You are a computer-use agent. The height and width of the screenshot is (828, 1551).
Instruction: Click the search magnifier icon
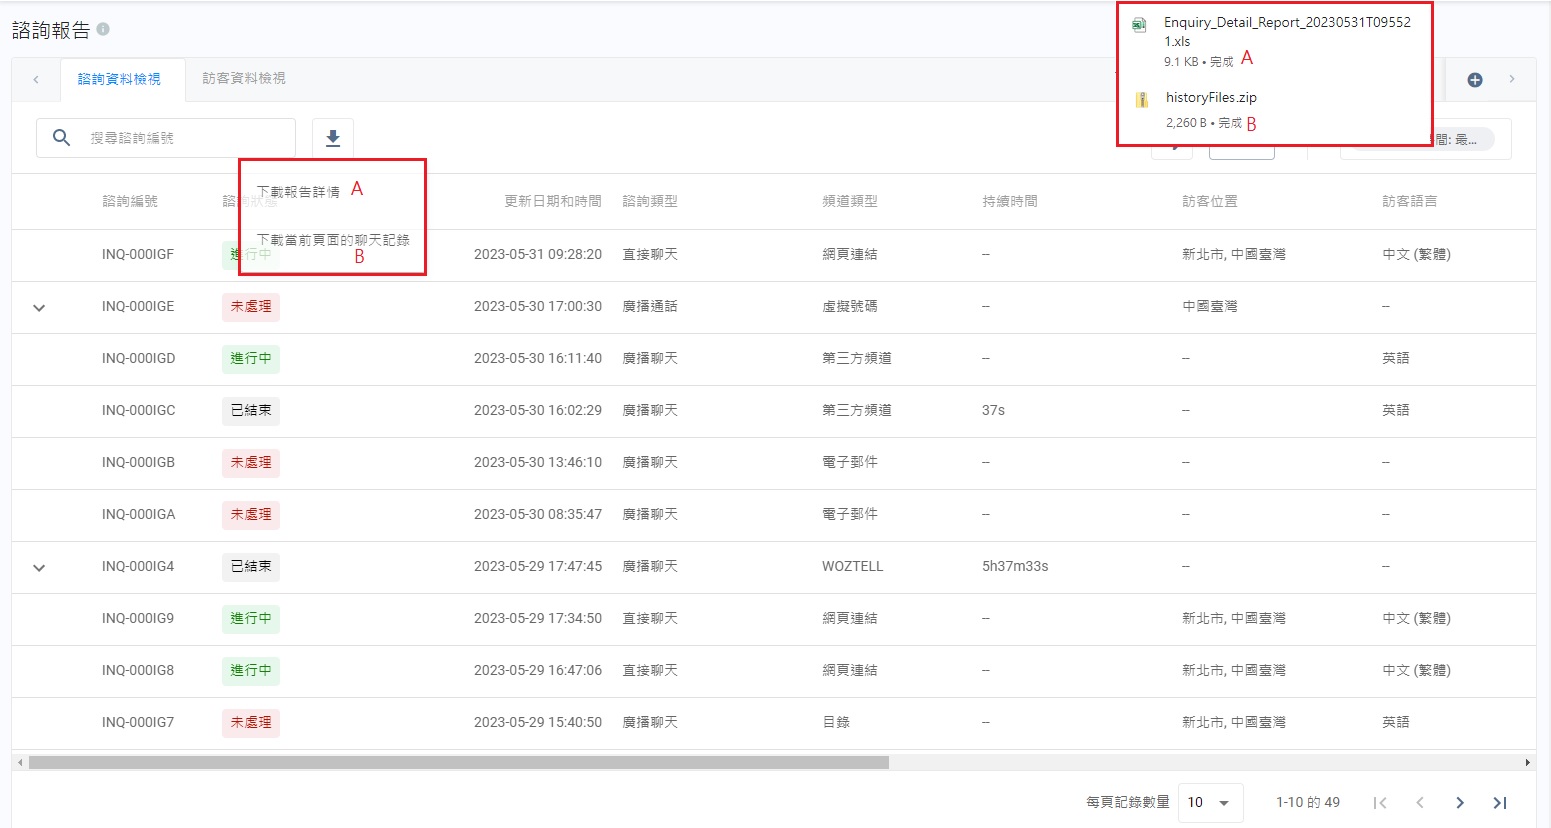tap(61, 138)
